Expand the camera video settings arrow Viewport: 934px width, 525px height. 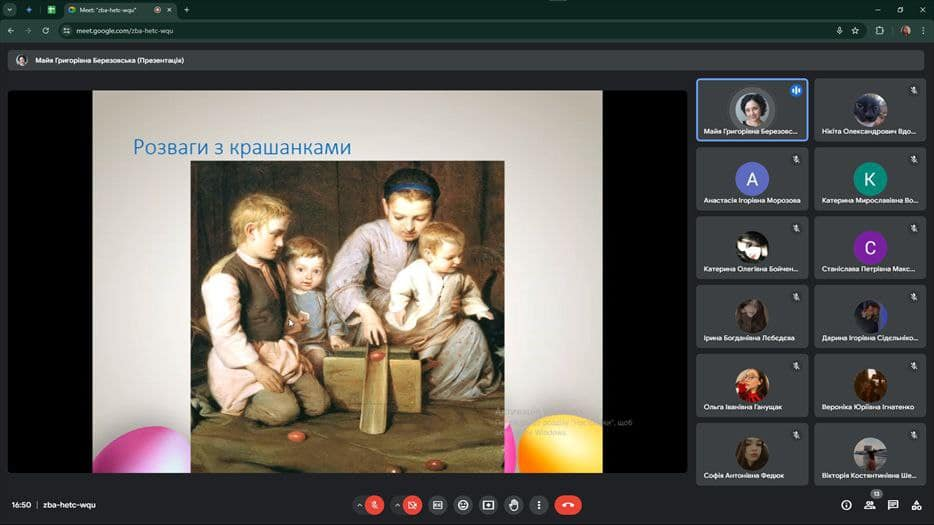(x=396, y=505)
